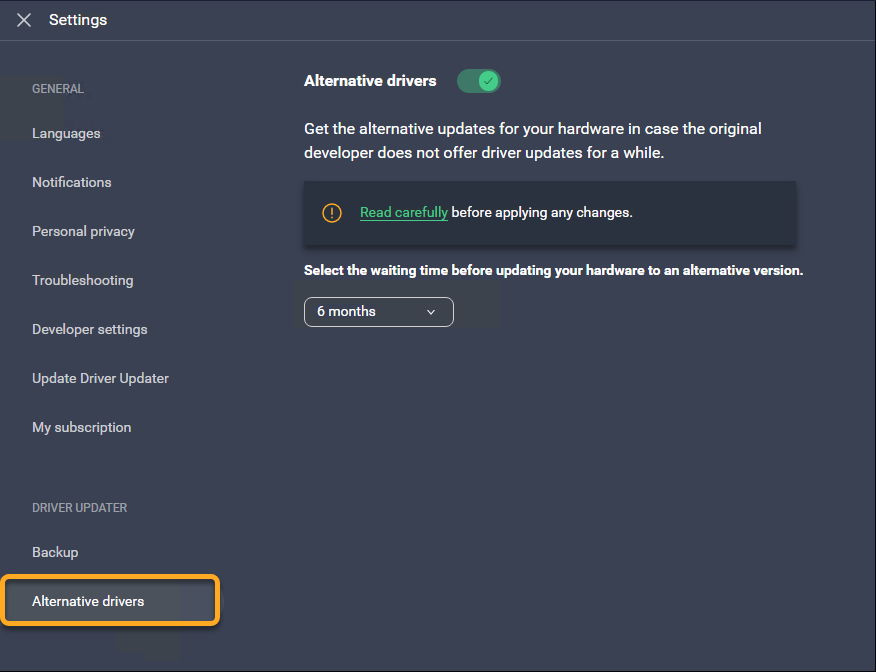Click the GENERAL section header
Viewport: 876px width, 672px height.
pos(58,89)
